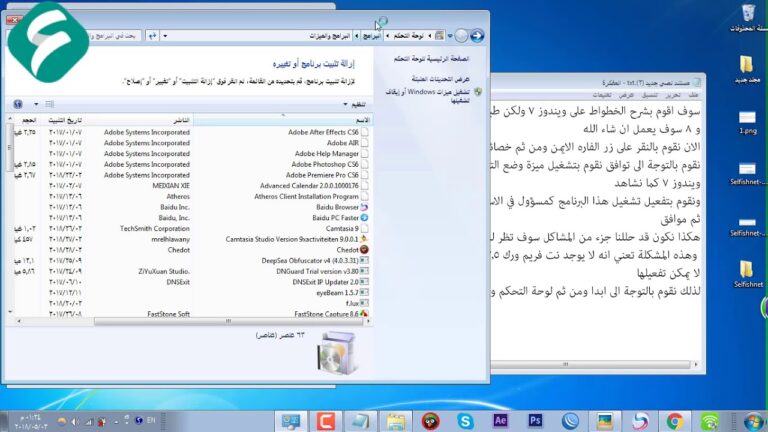The image size is (768, 432).
Task: Expand the breadcrumb arrow after 'لوحة التحكم'
Action: 387,36
